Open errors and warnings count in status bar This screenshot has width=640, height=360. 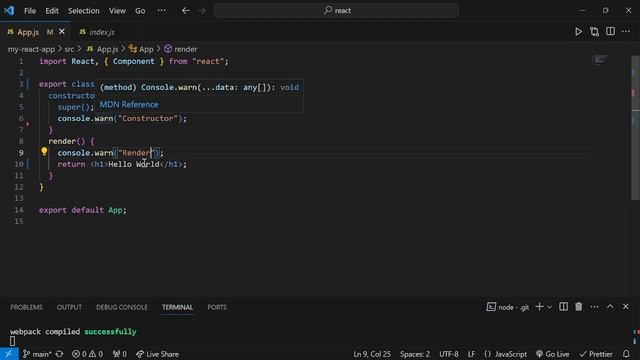click(87, 354)
